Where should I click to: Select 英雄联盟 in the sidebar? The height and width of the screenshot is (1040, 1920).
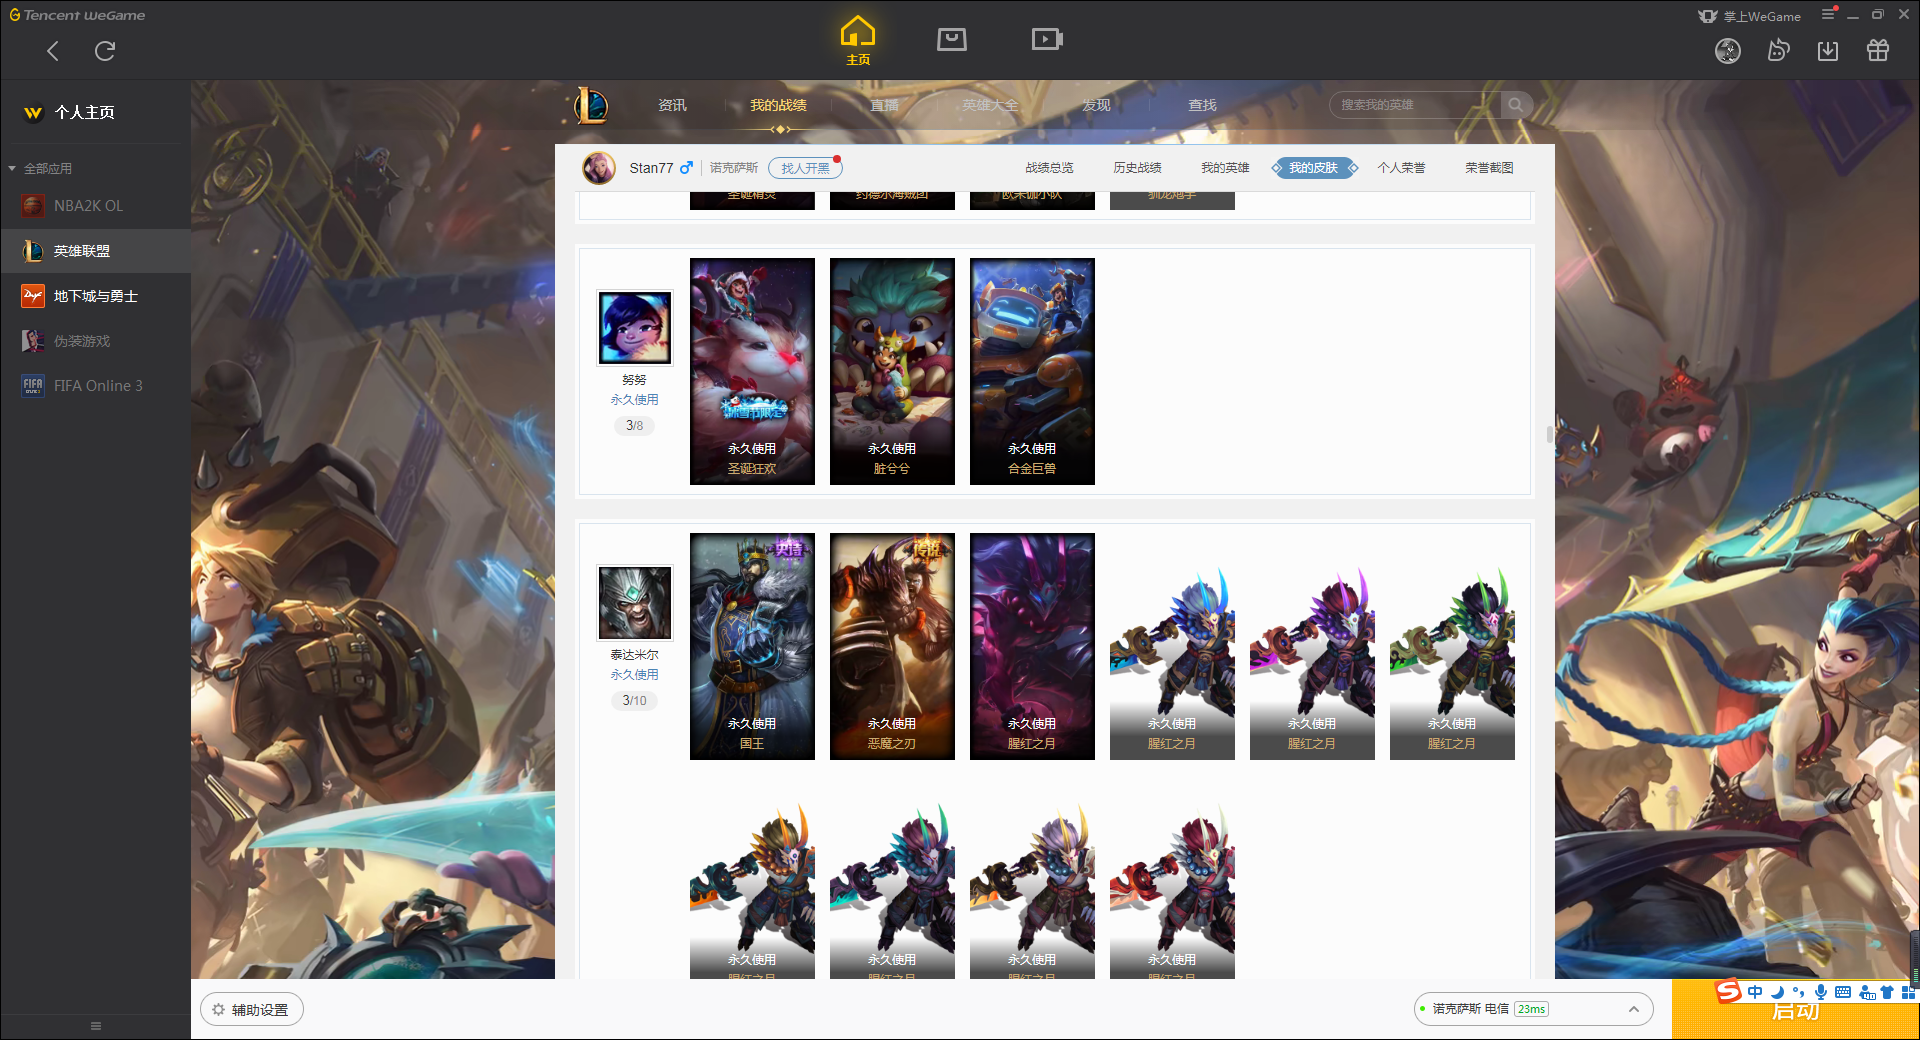95,251
